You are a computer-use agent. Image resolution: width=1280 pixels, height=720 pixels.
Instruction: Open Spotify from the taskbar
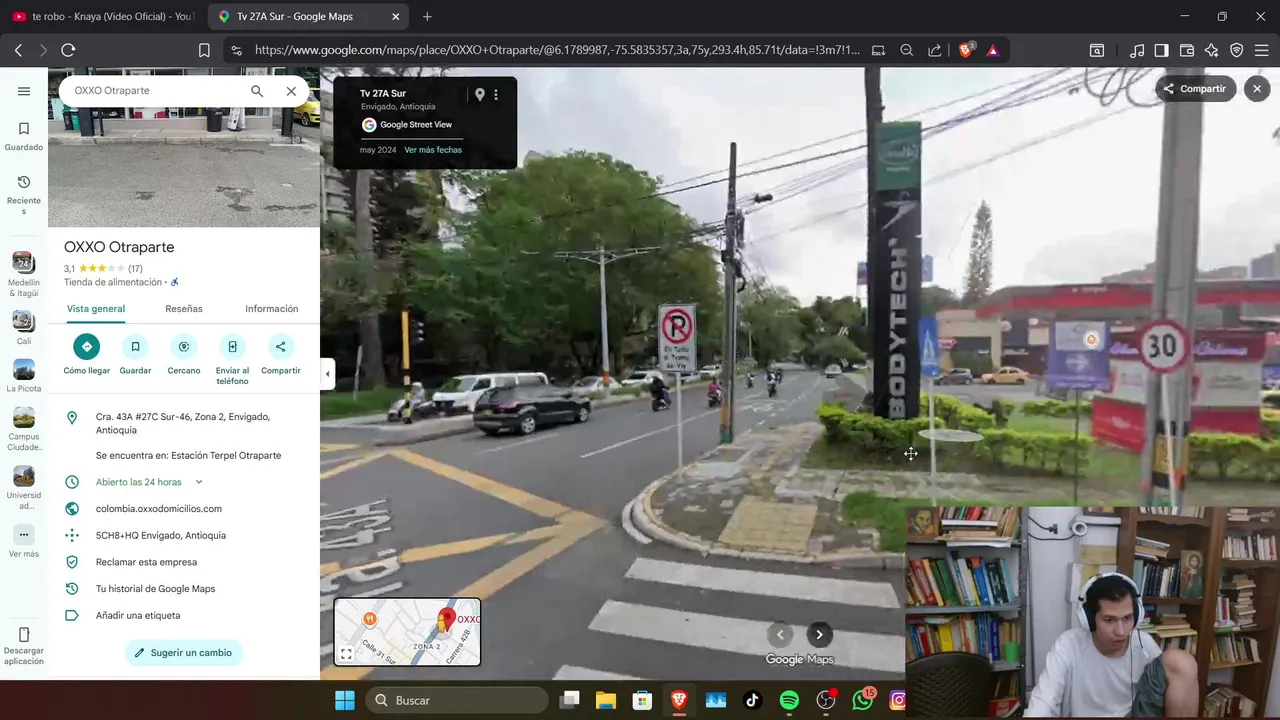click(789, 700)
